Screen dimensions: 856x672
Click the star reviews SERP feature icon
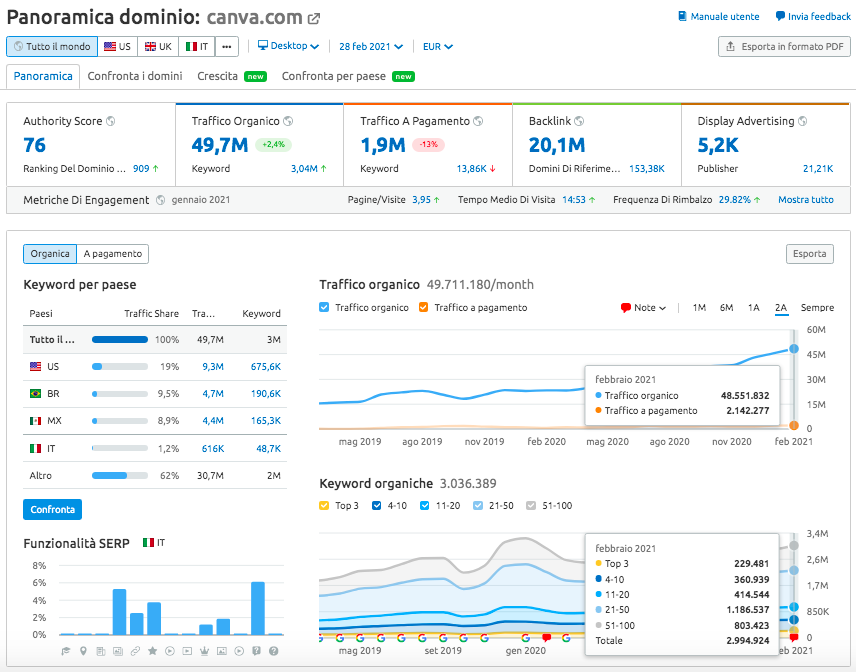coord(153,651)
